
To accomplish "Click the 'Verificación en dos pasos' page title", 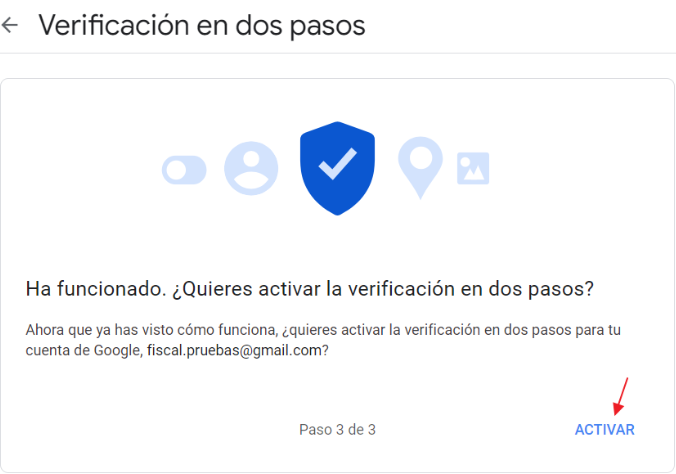I will [202, 25].
